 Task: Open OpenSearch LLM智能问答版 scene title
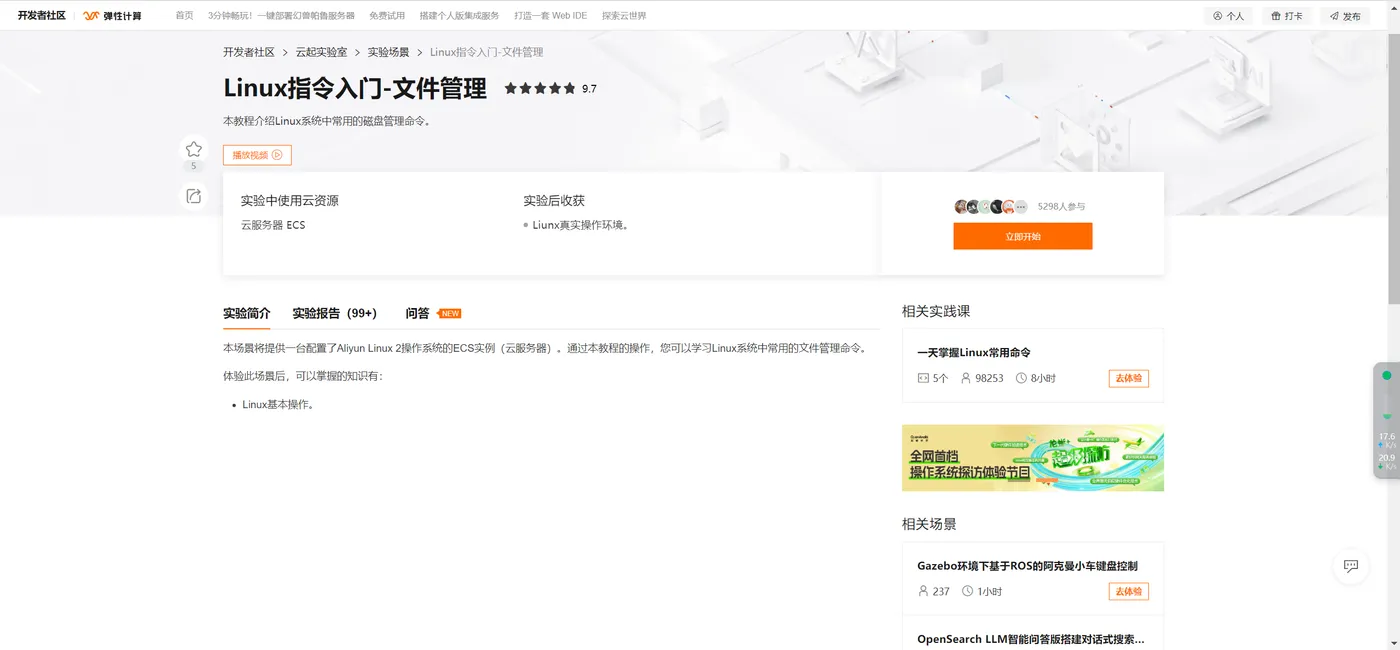point(1031,639)
